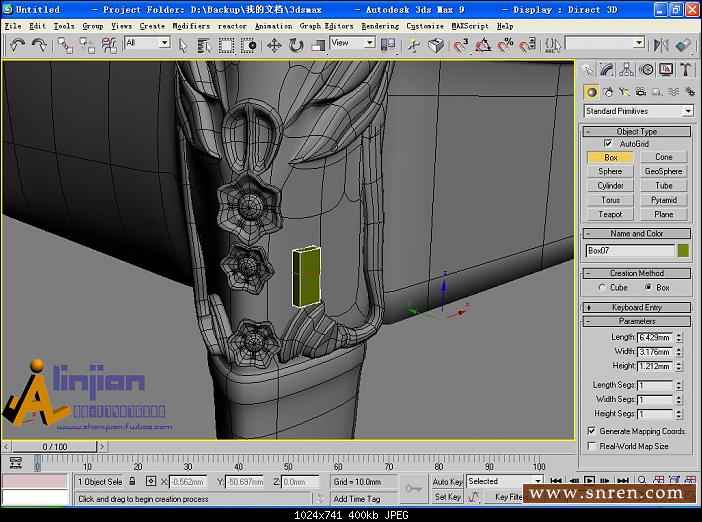The image size is (702, 522).
Task: Select the Select and Move tool
Action: [273, 45]
